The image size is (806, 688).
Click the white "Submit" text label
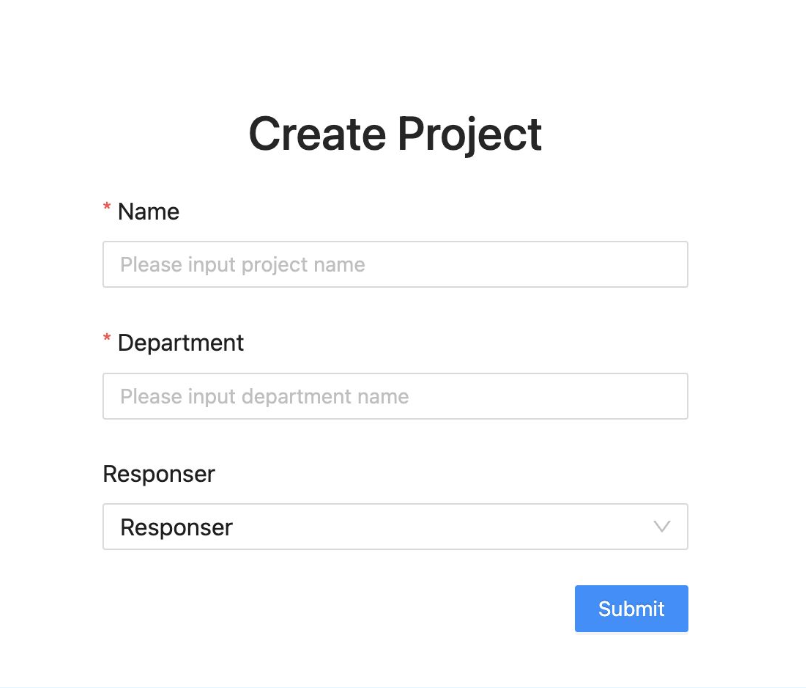(631, 609)
